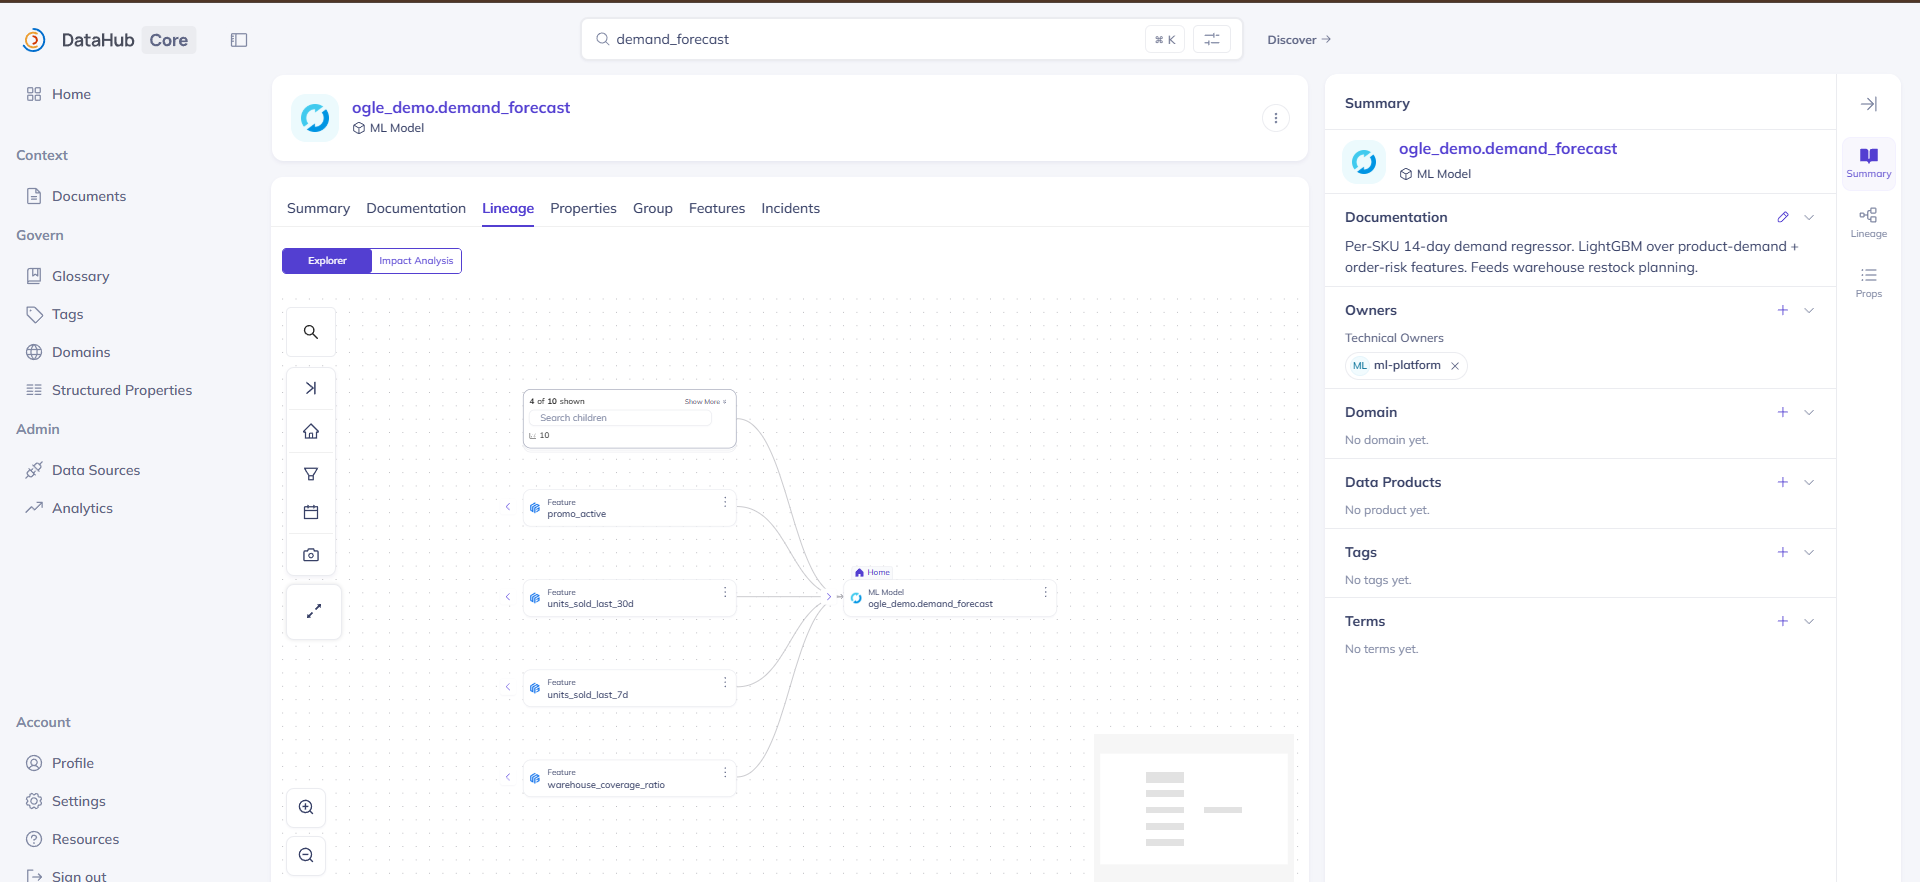Viewport: 1920px width, 882px height.
Task: Open the Incidents tab
Action: tap(790, 208)
